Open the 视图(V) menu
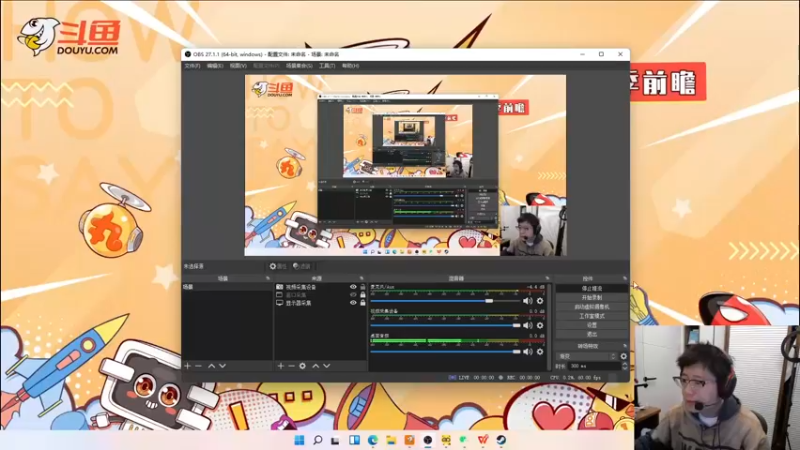 (238, 66)
